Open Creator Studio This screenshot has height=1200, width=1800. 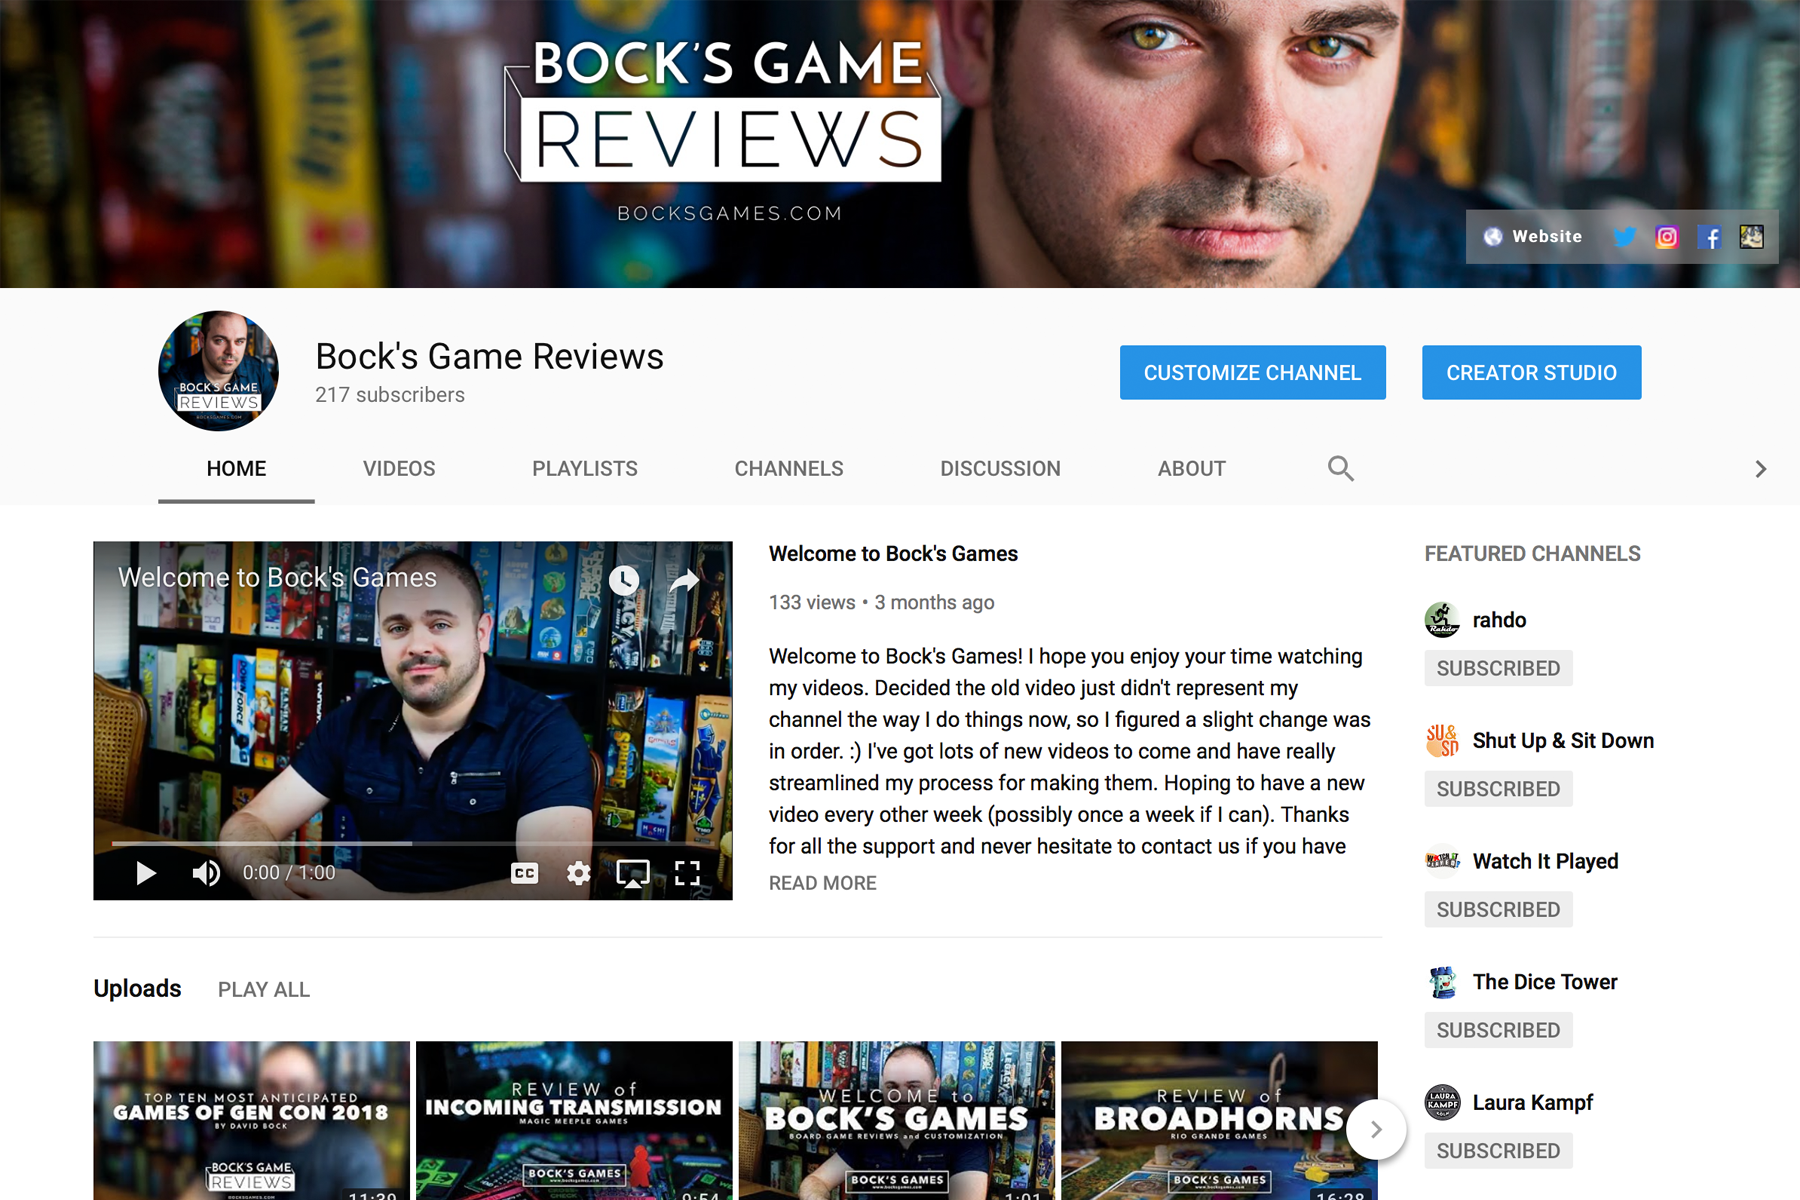(1532, 372)
